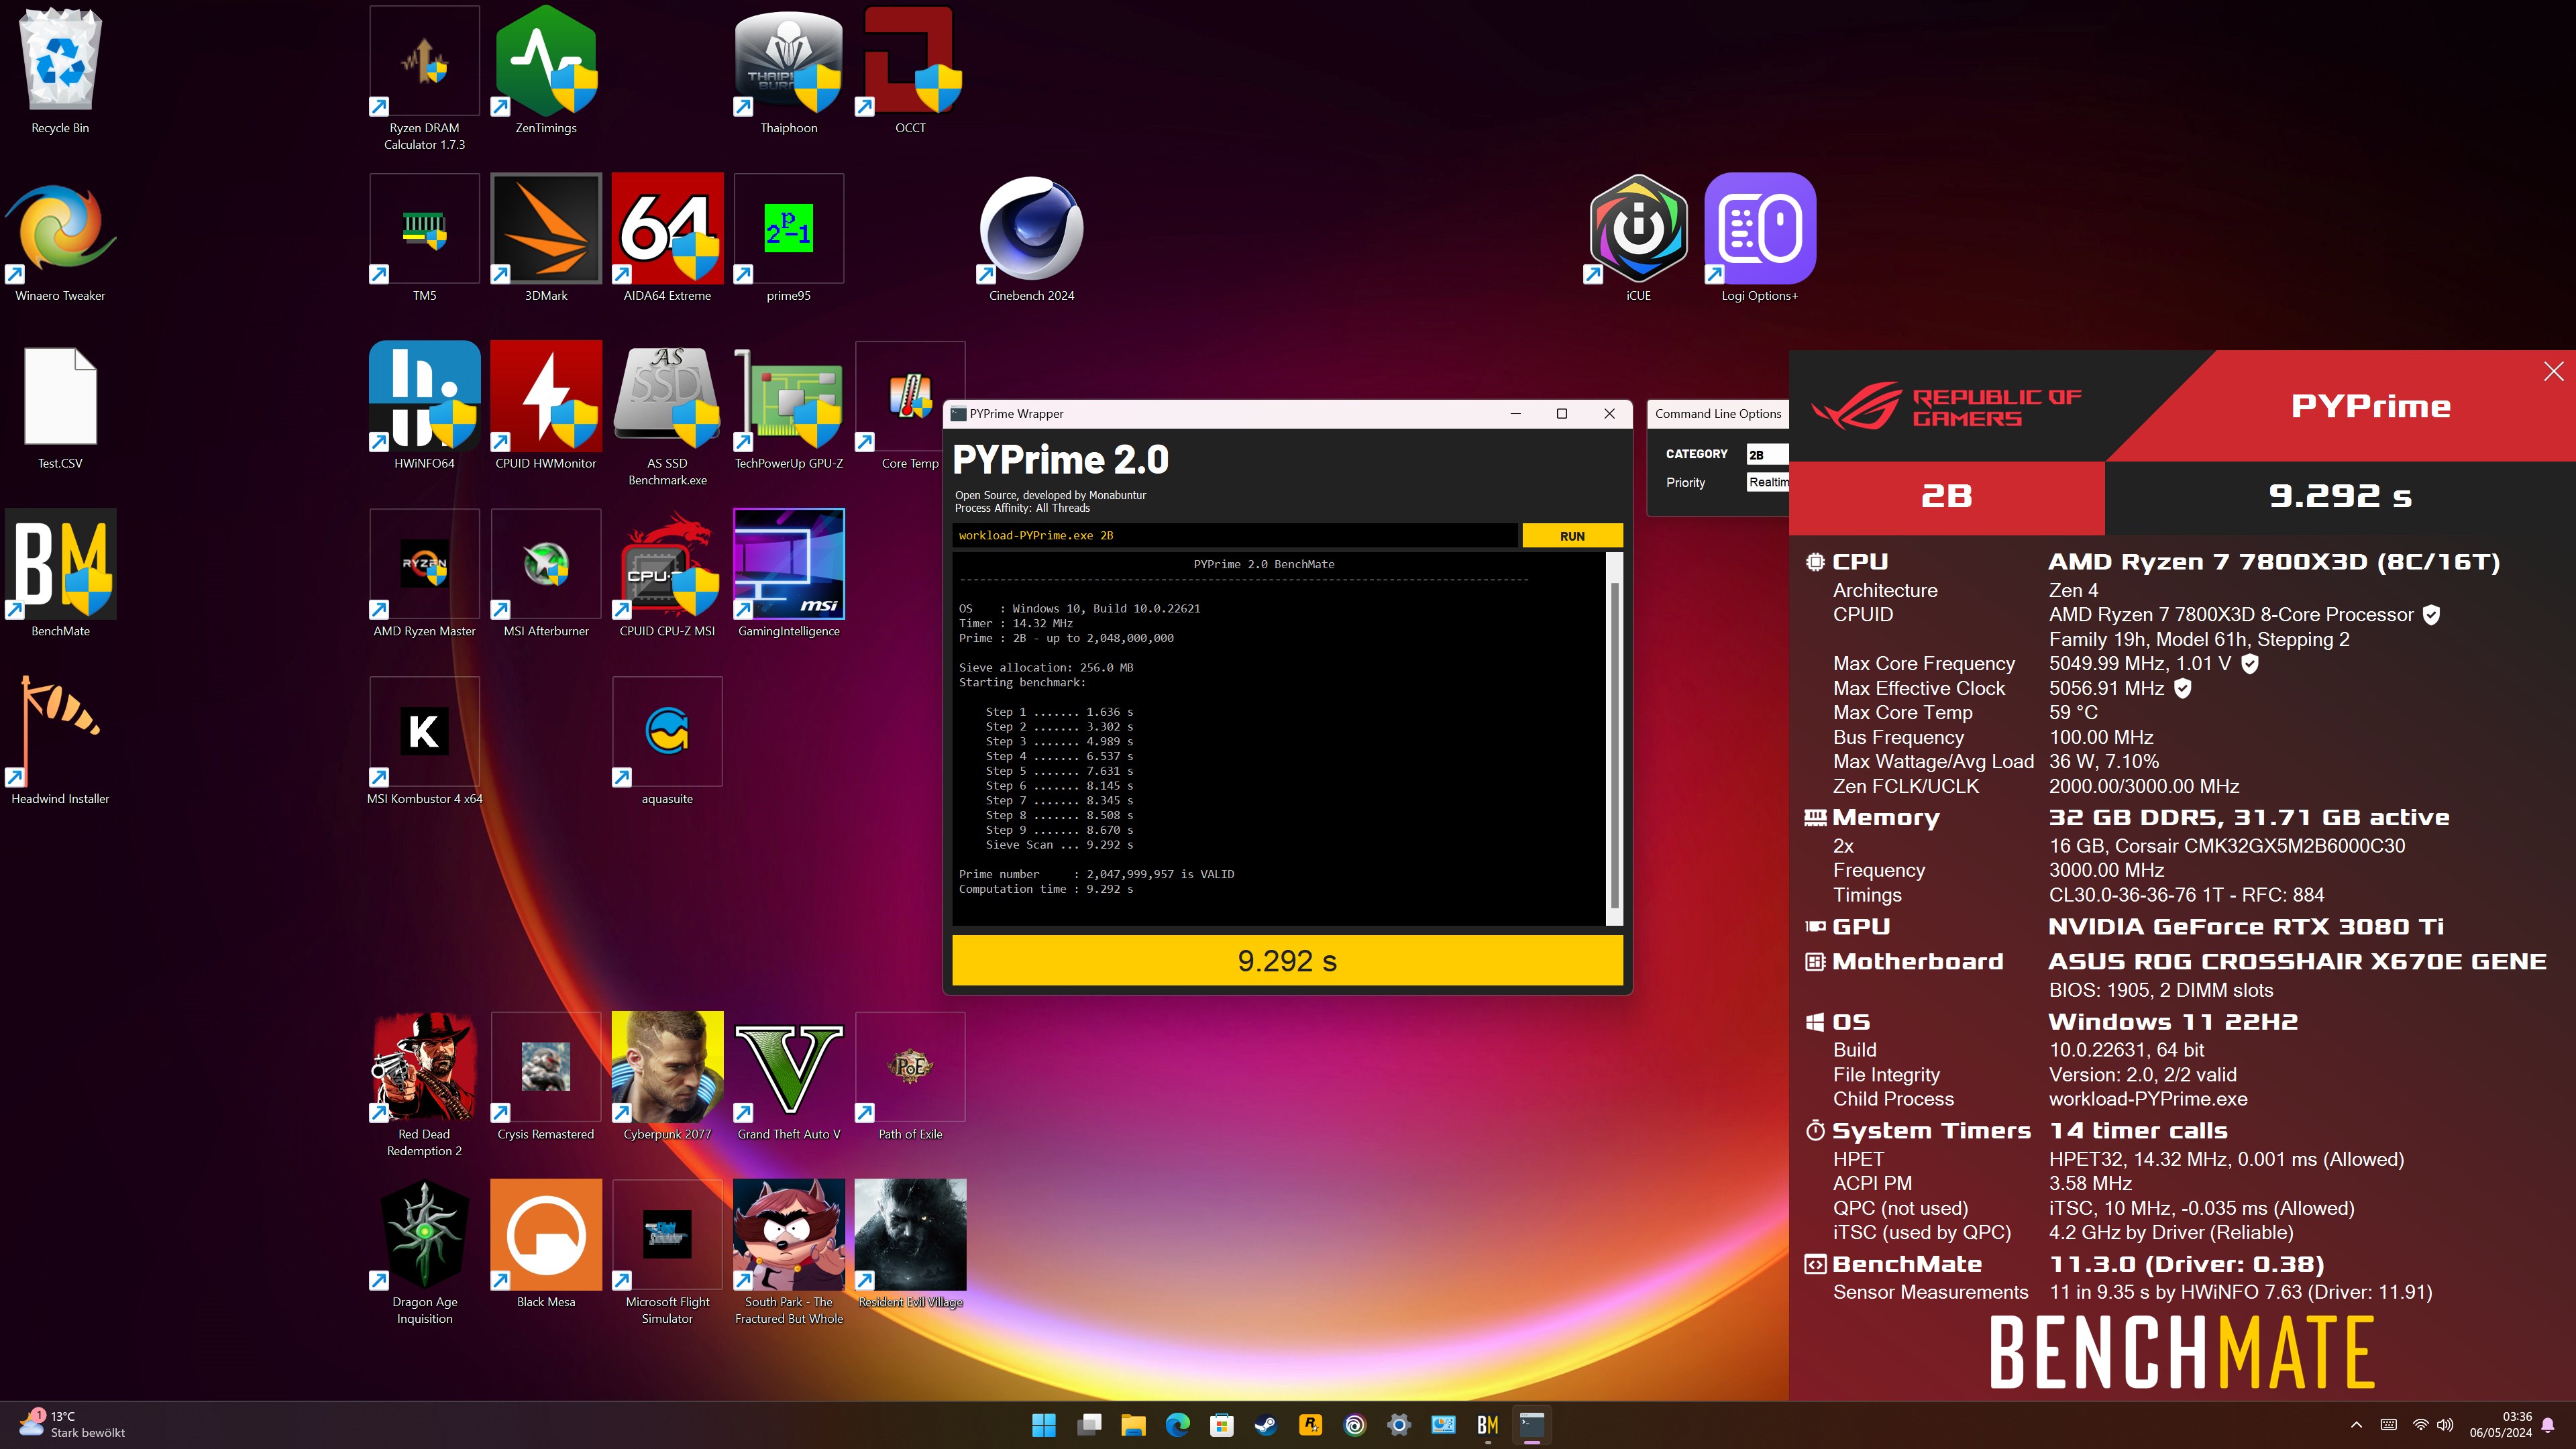Launch the Black Mesa shortcut
This screenshot has height=1449, width=2576.
546,1245
